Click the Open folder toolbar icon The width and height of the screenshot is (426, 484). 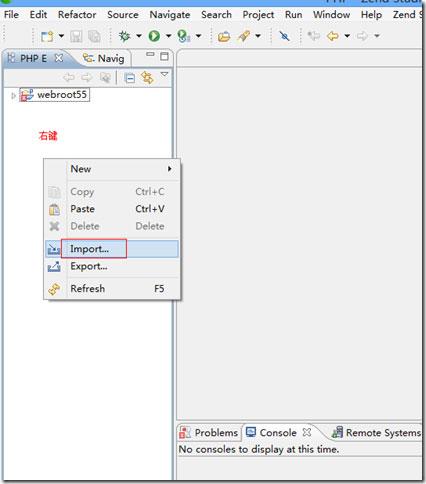(224, 36)
